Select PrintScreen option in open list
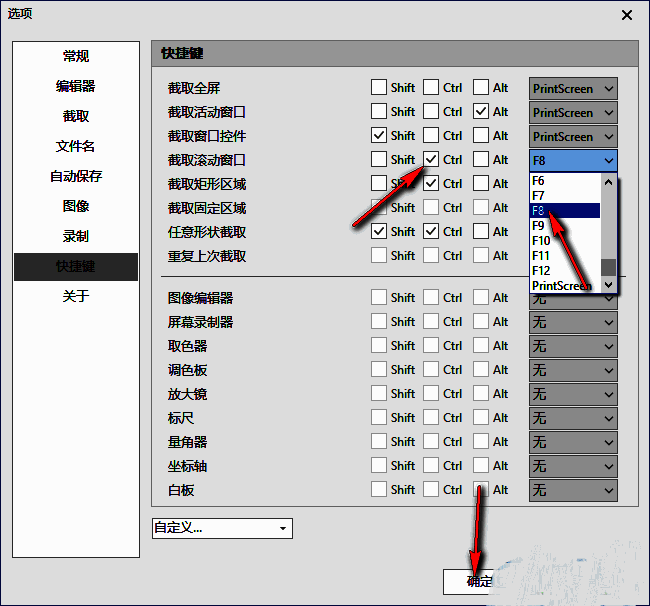This screenshot has width=650, height=606. (565, 286)
